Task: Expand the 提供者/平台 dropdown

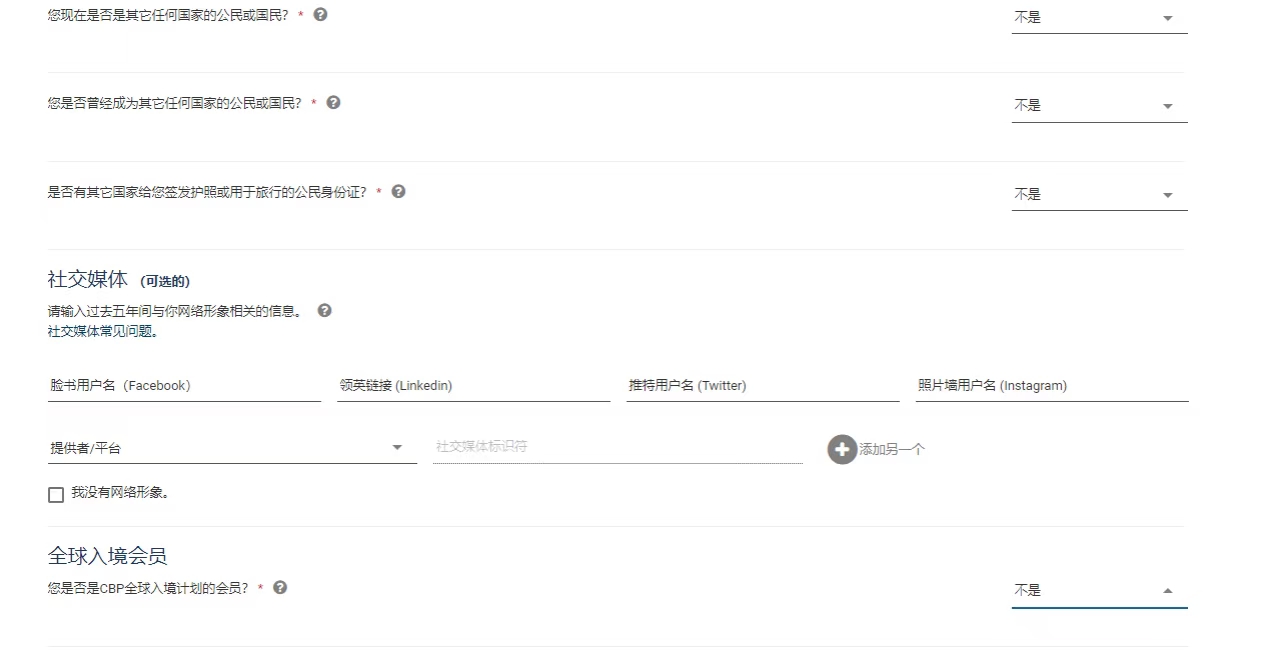Action: (397, 448)
